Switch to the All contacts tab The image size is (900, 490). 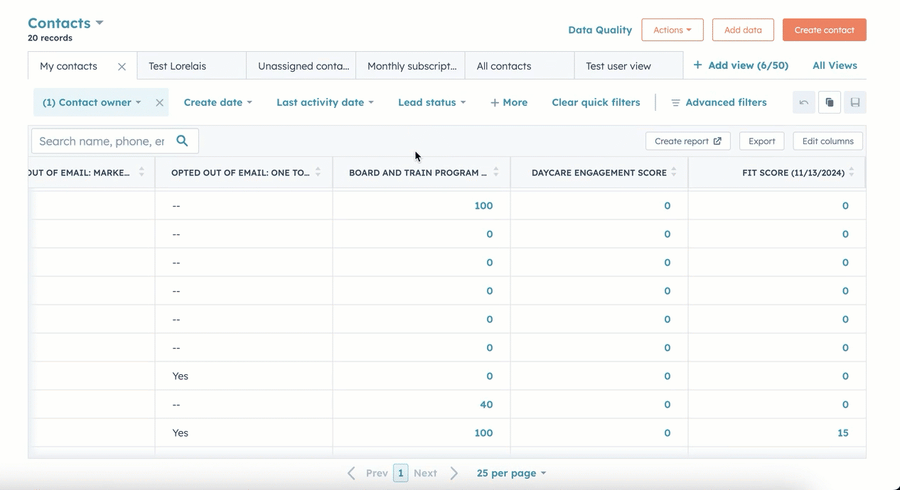[519, 66]
